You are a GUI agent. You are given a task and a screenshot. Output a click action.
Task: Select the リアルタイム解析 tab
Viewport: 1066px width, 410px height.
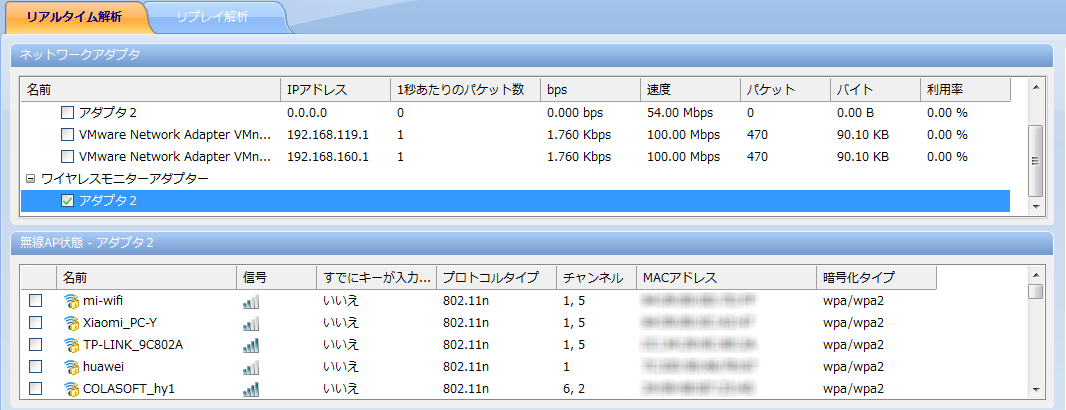74,17
